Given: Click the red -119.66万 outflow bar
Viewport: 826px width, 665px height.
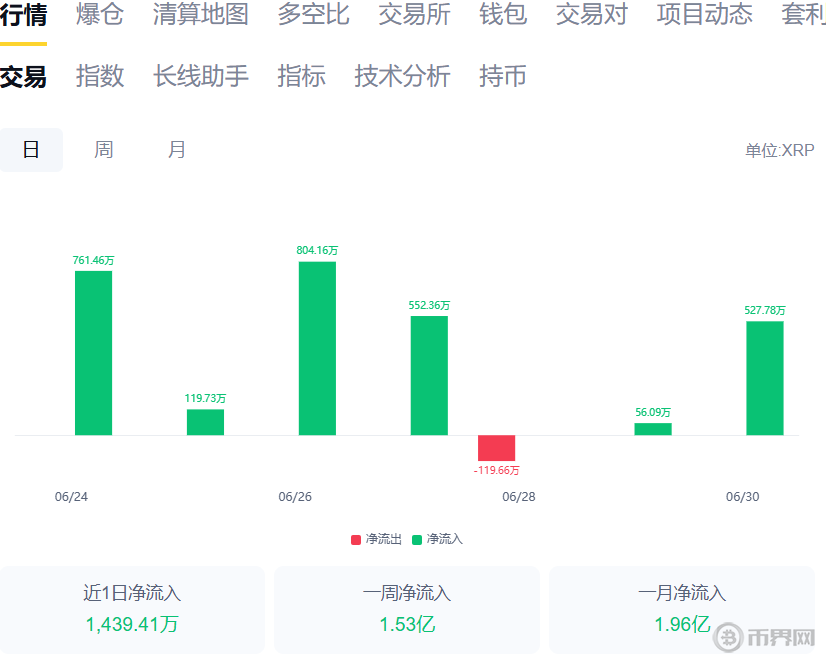Looking at the screenshot, I should (x=496, y=448).
